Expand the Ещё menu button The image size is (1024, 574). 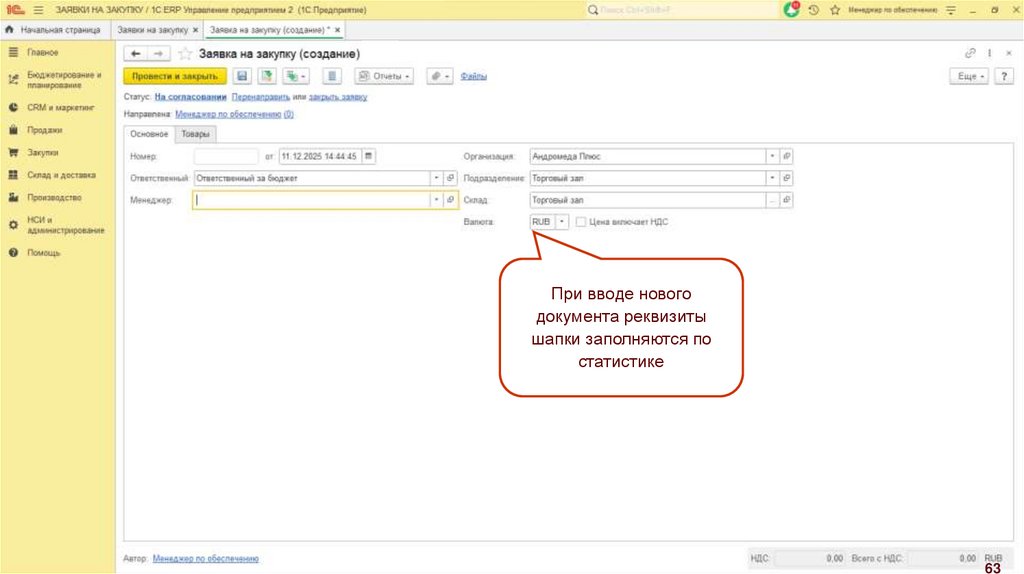tap(968, 76)
